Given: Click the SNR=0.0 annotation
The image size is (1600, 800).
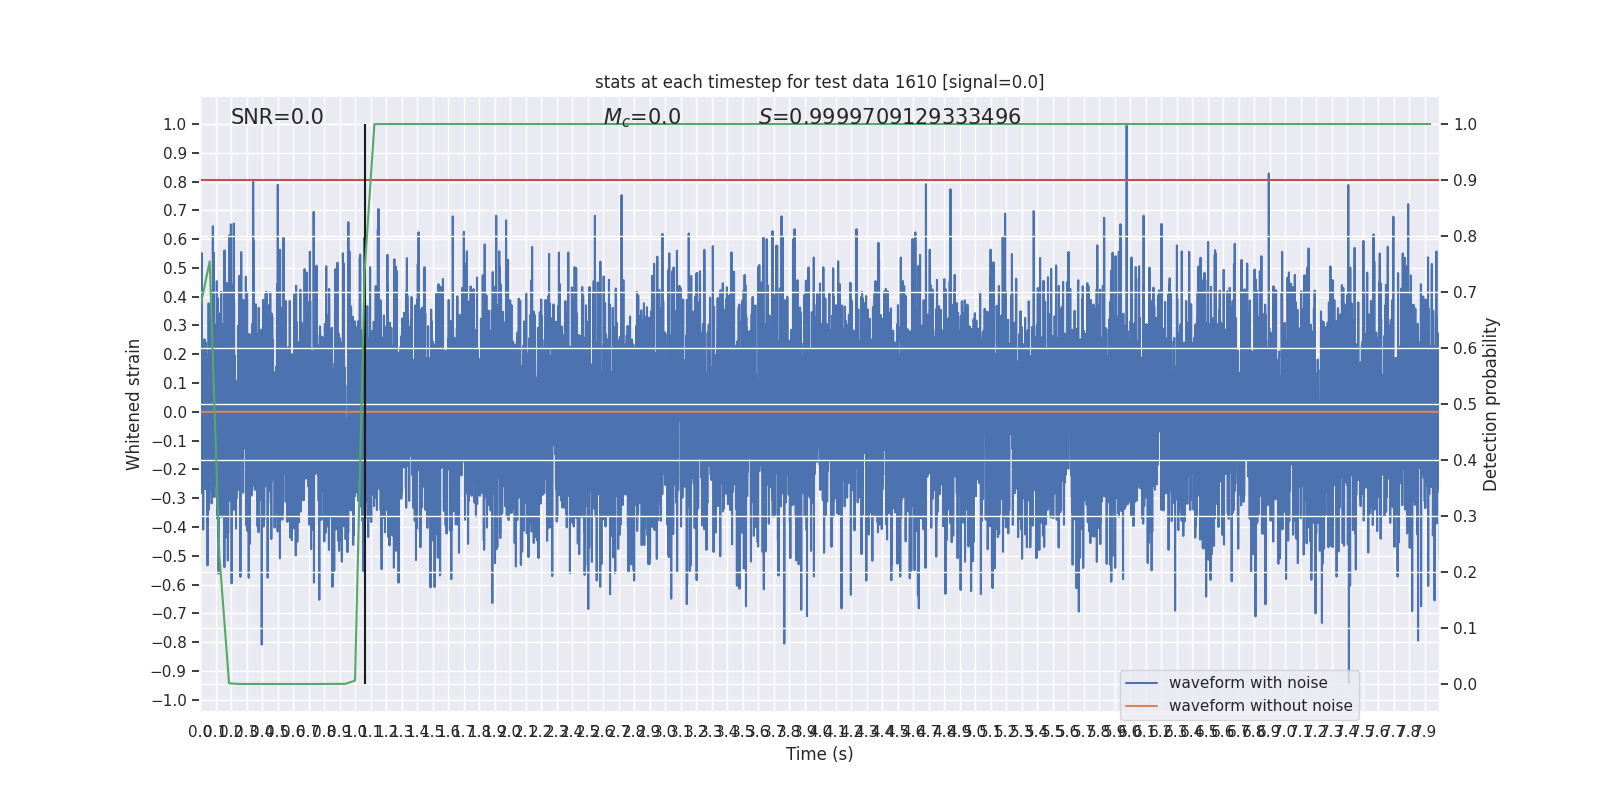Looking at the screenshot, I should coord(277,117).
